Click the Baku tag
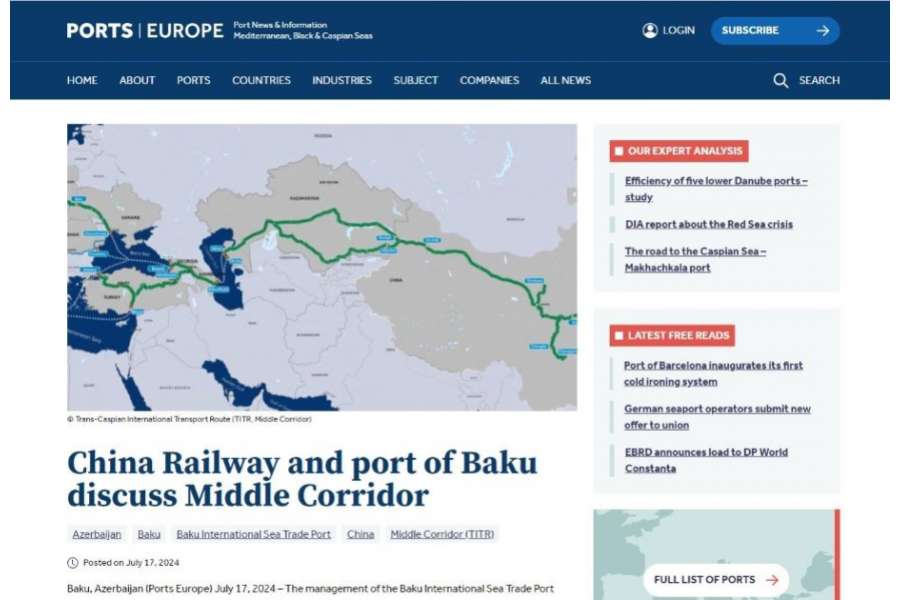 click(149, 535)
